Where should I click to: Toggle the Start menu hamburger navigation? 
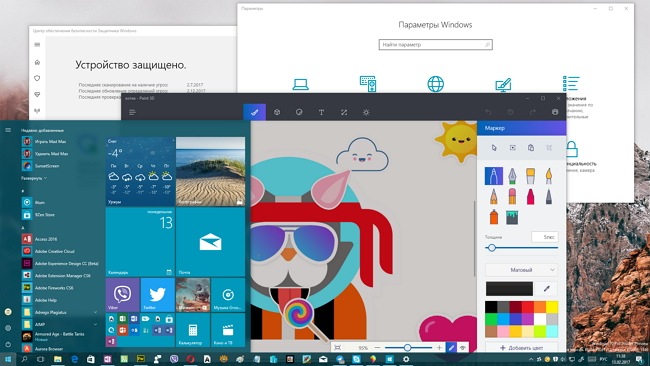tap(8, 130)
